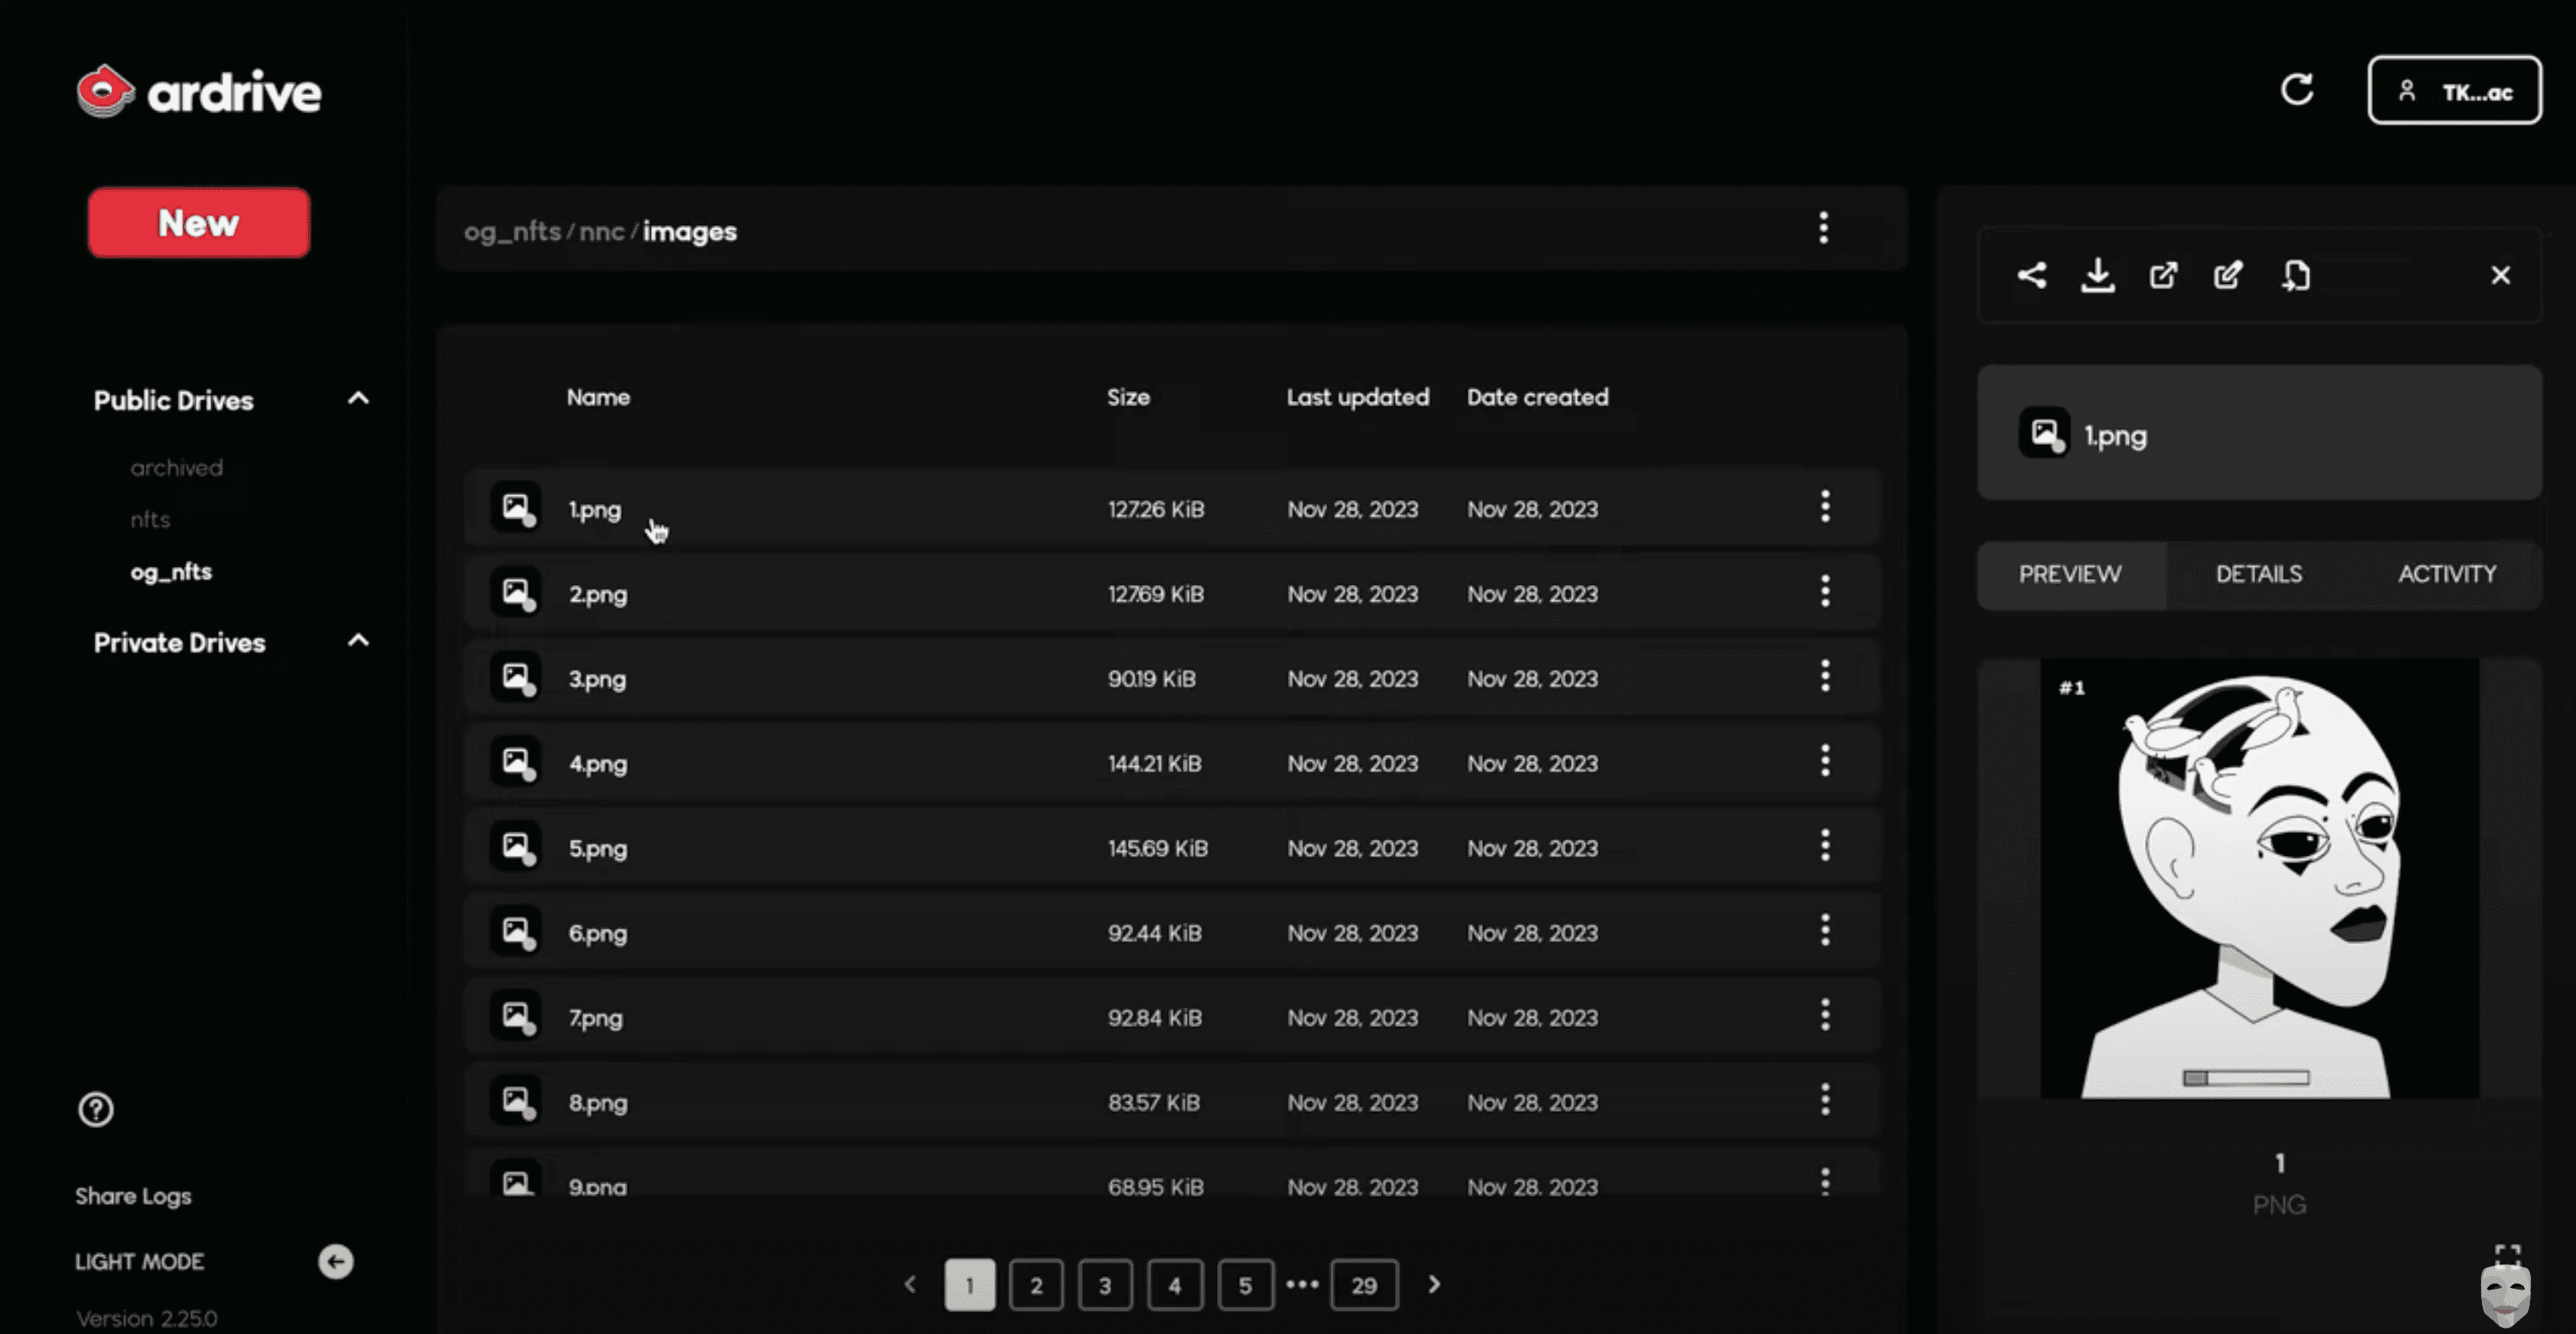Go to previous page arrow
This screenshot has width=2576, height=1334.
pyautogui.click(x=910, y=1284)
